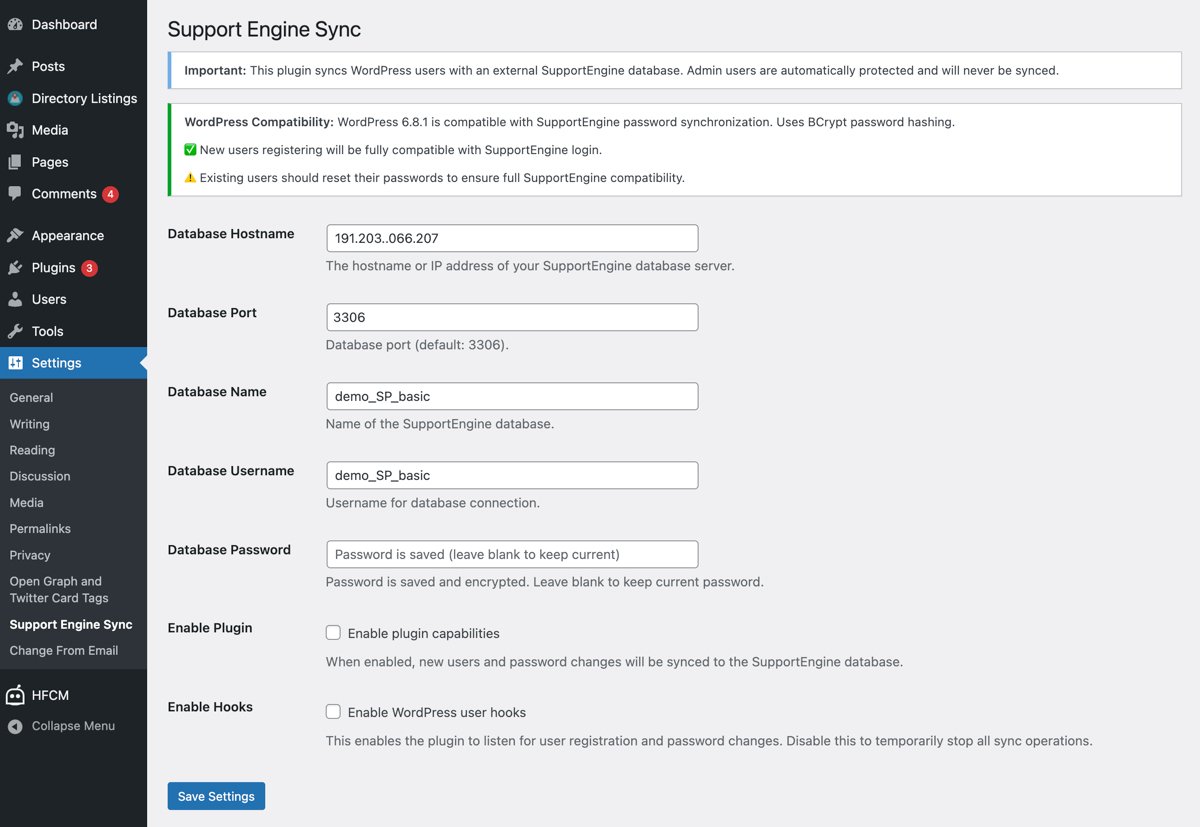Click the Save Settings button
This screenshot has height=827, width=1200.
[x=216, y=796]
